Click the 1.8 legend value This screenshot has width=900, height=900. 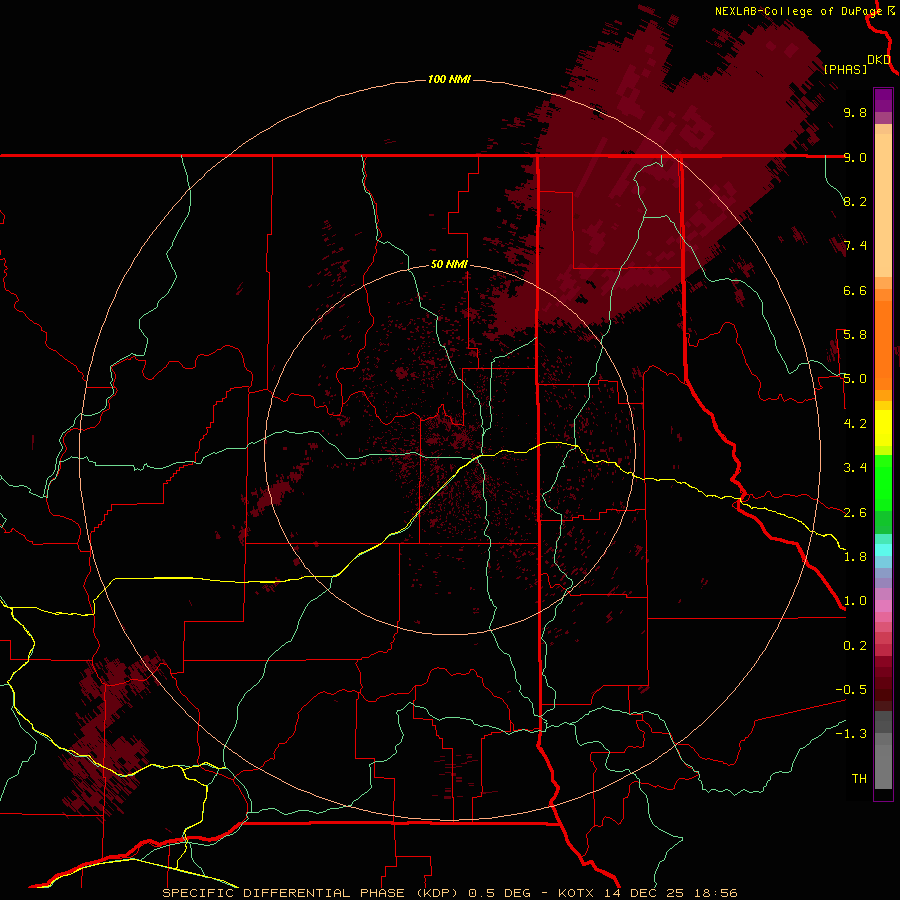tap(855, 557)
